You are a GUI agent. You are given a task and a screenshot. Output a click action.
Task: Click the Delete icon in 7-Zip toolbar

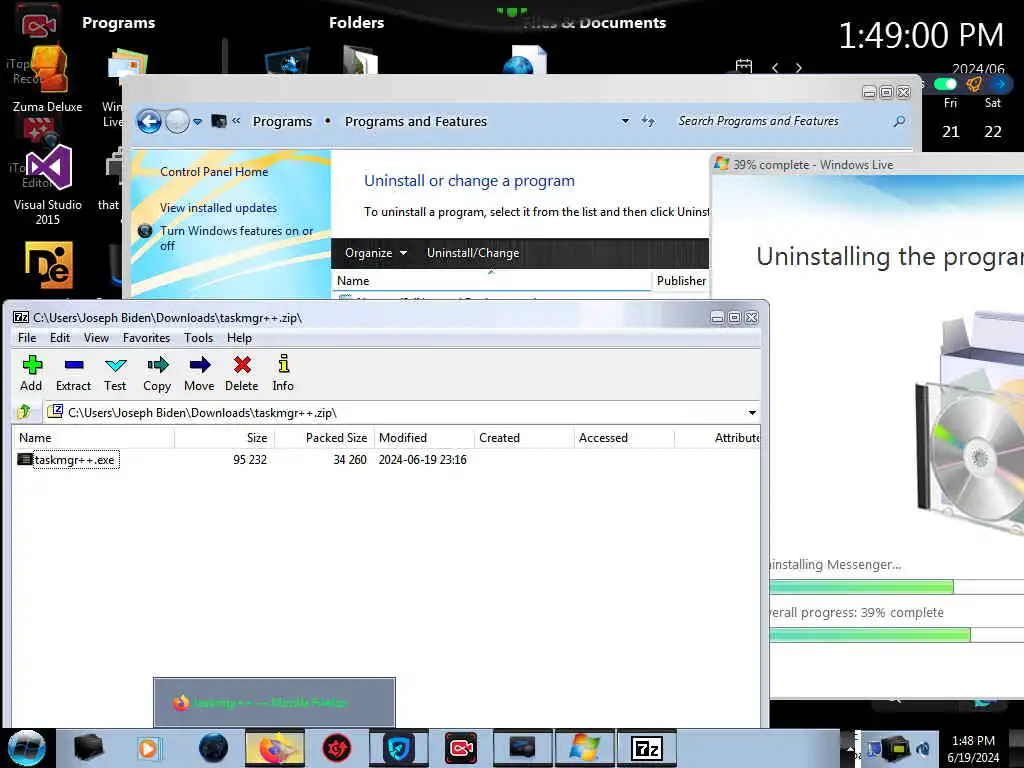click(x=242, y=365)
